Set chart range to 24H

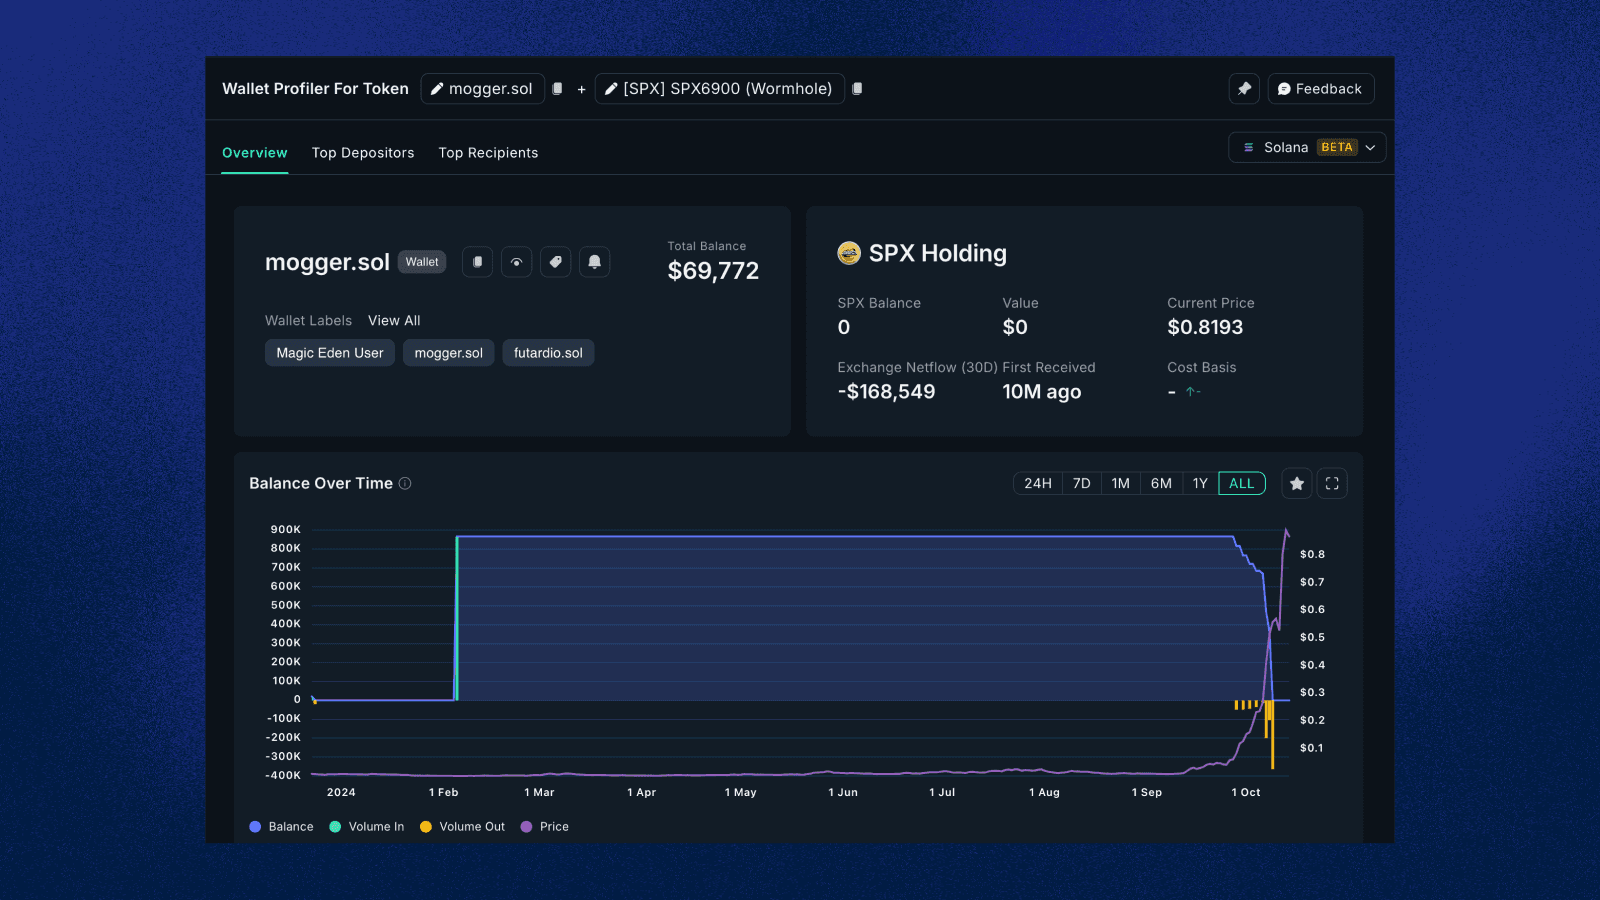[1038, 483]
